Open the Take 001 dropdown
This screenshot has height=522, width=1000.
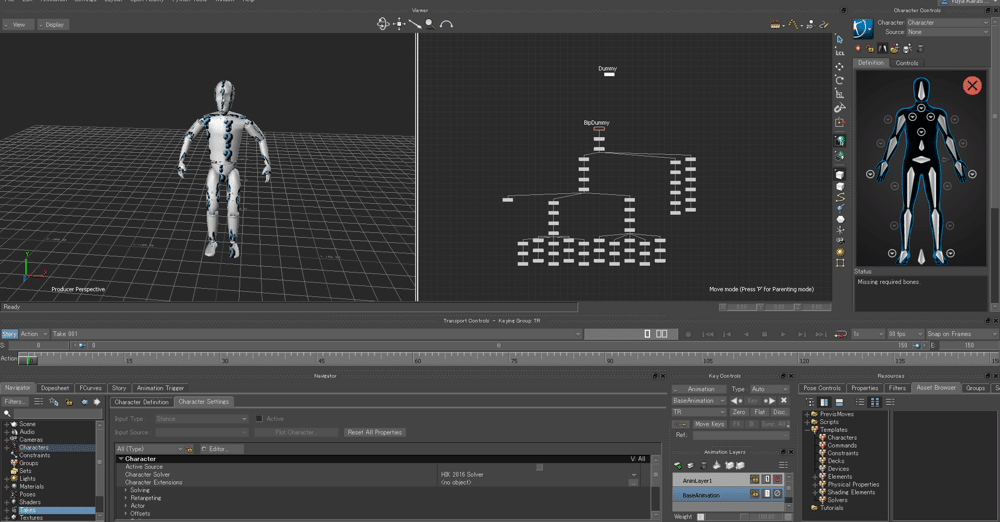pyautogui.click(x=316, y=334)
